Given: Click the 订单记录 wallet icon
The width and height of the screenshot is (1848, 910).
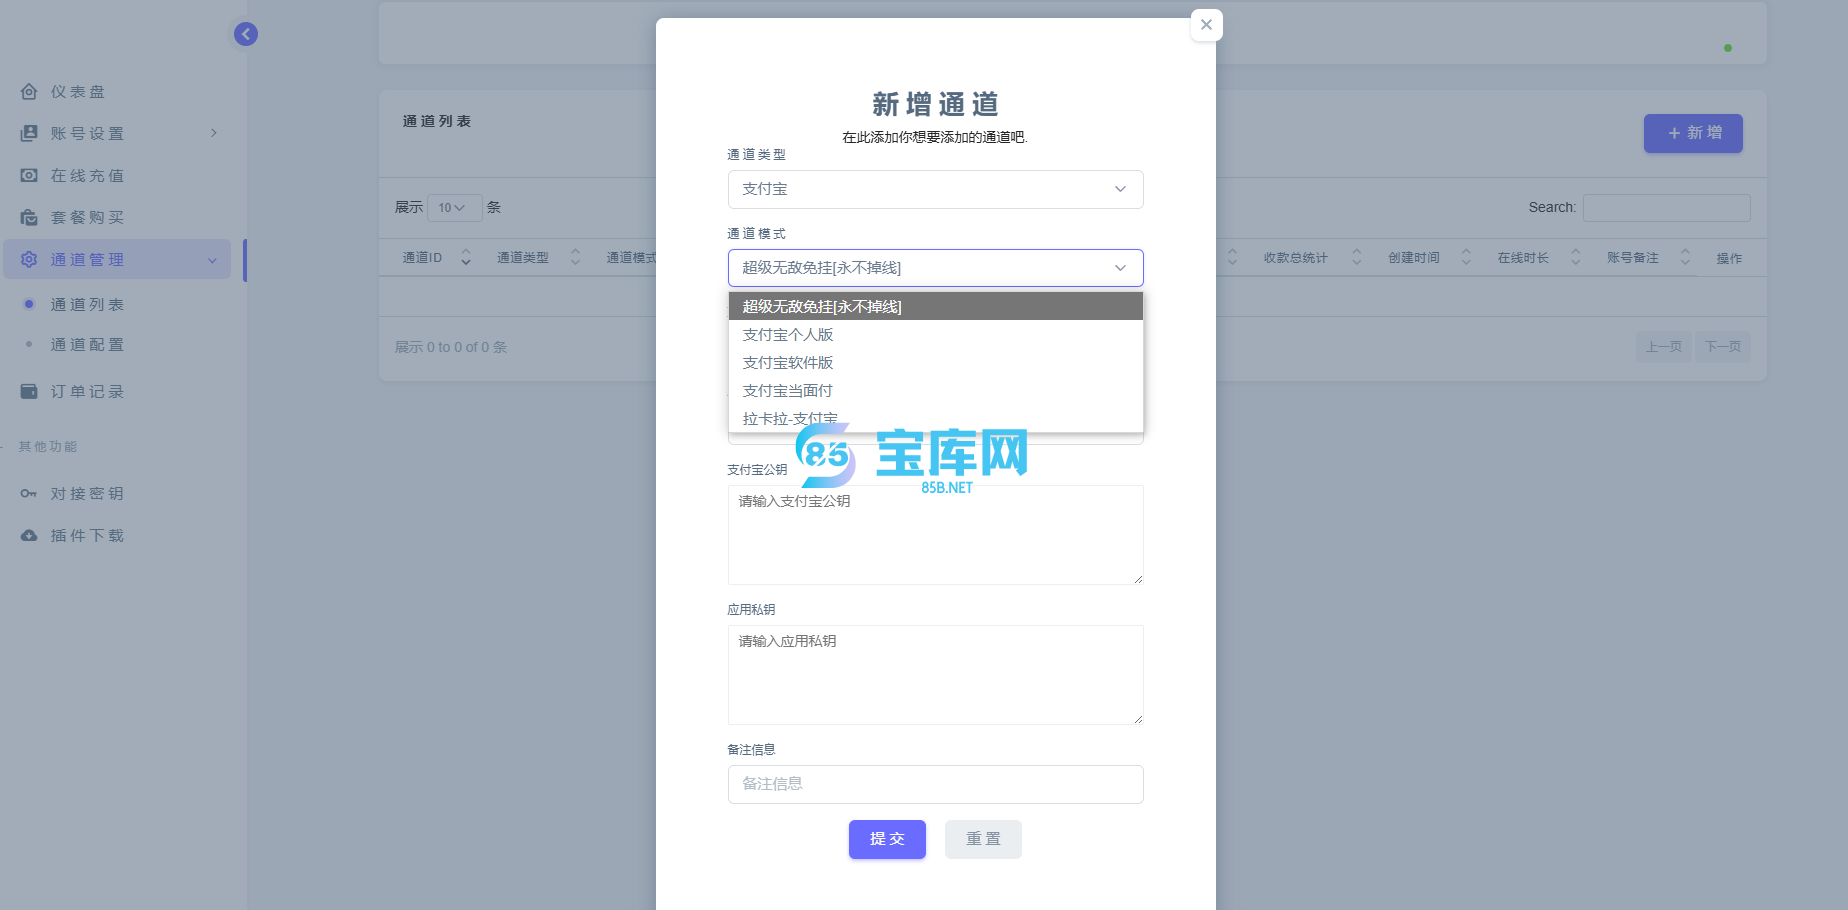Looking at the screenshot, I should [29, 391].
